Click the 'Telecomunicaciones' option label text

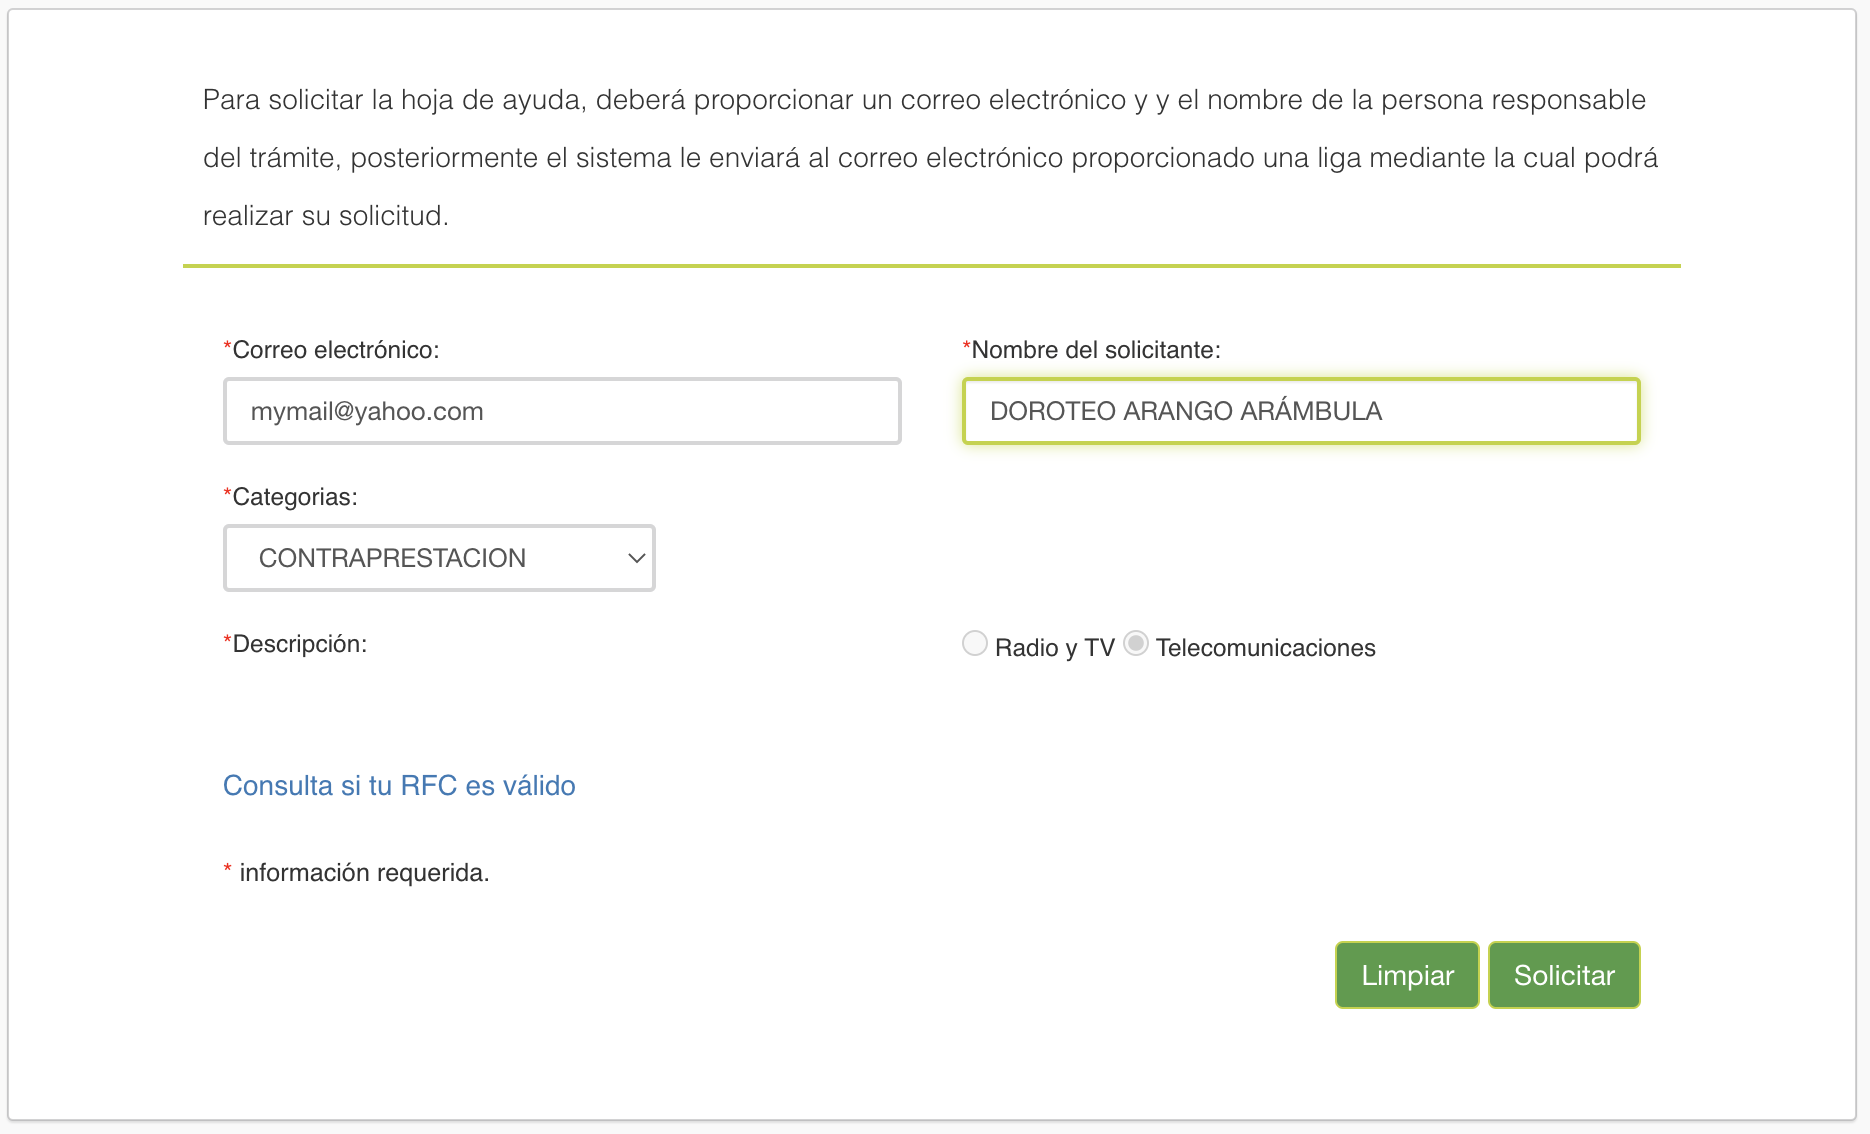(1266, 648)
